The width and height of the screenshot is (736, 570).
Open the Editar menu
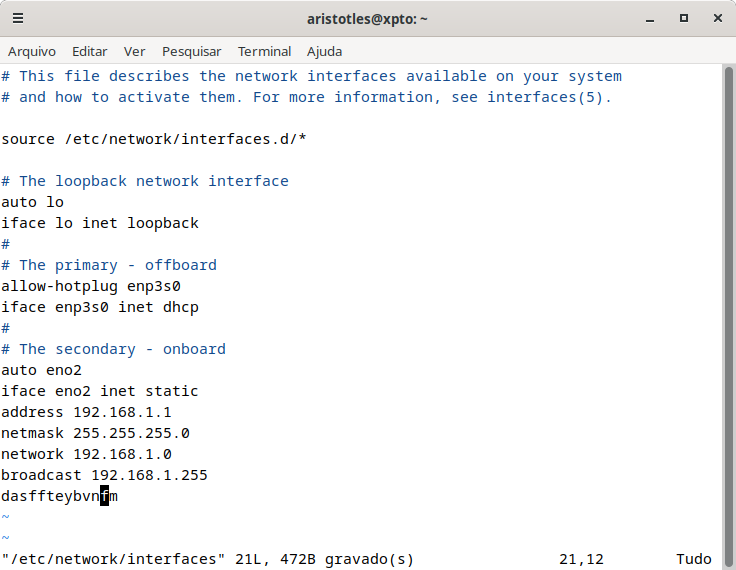click(90, 52)
